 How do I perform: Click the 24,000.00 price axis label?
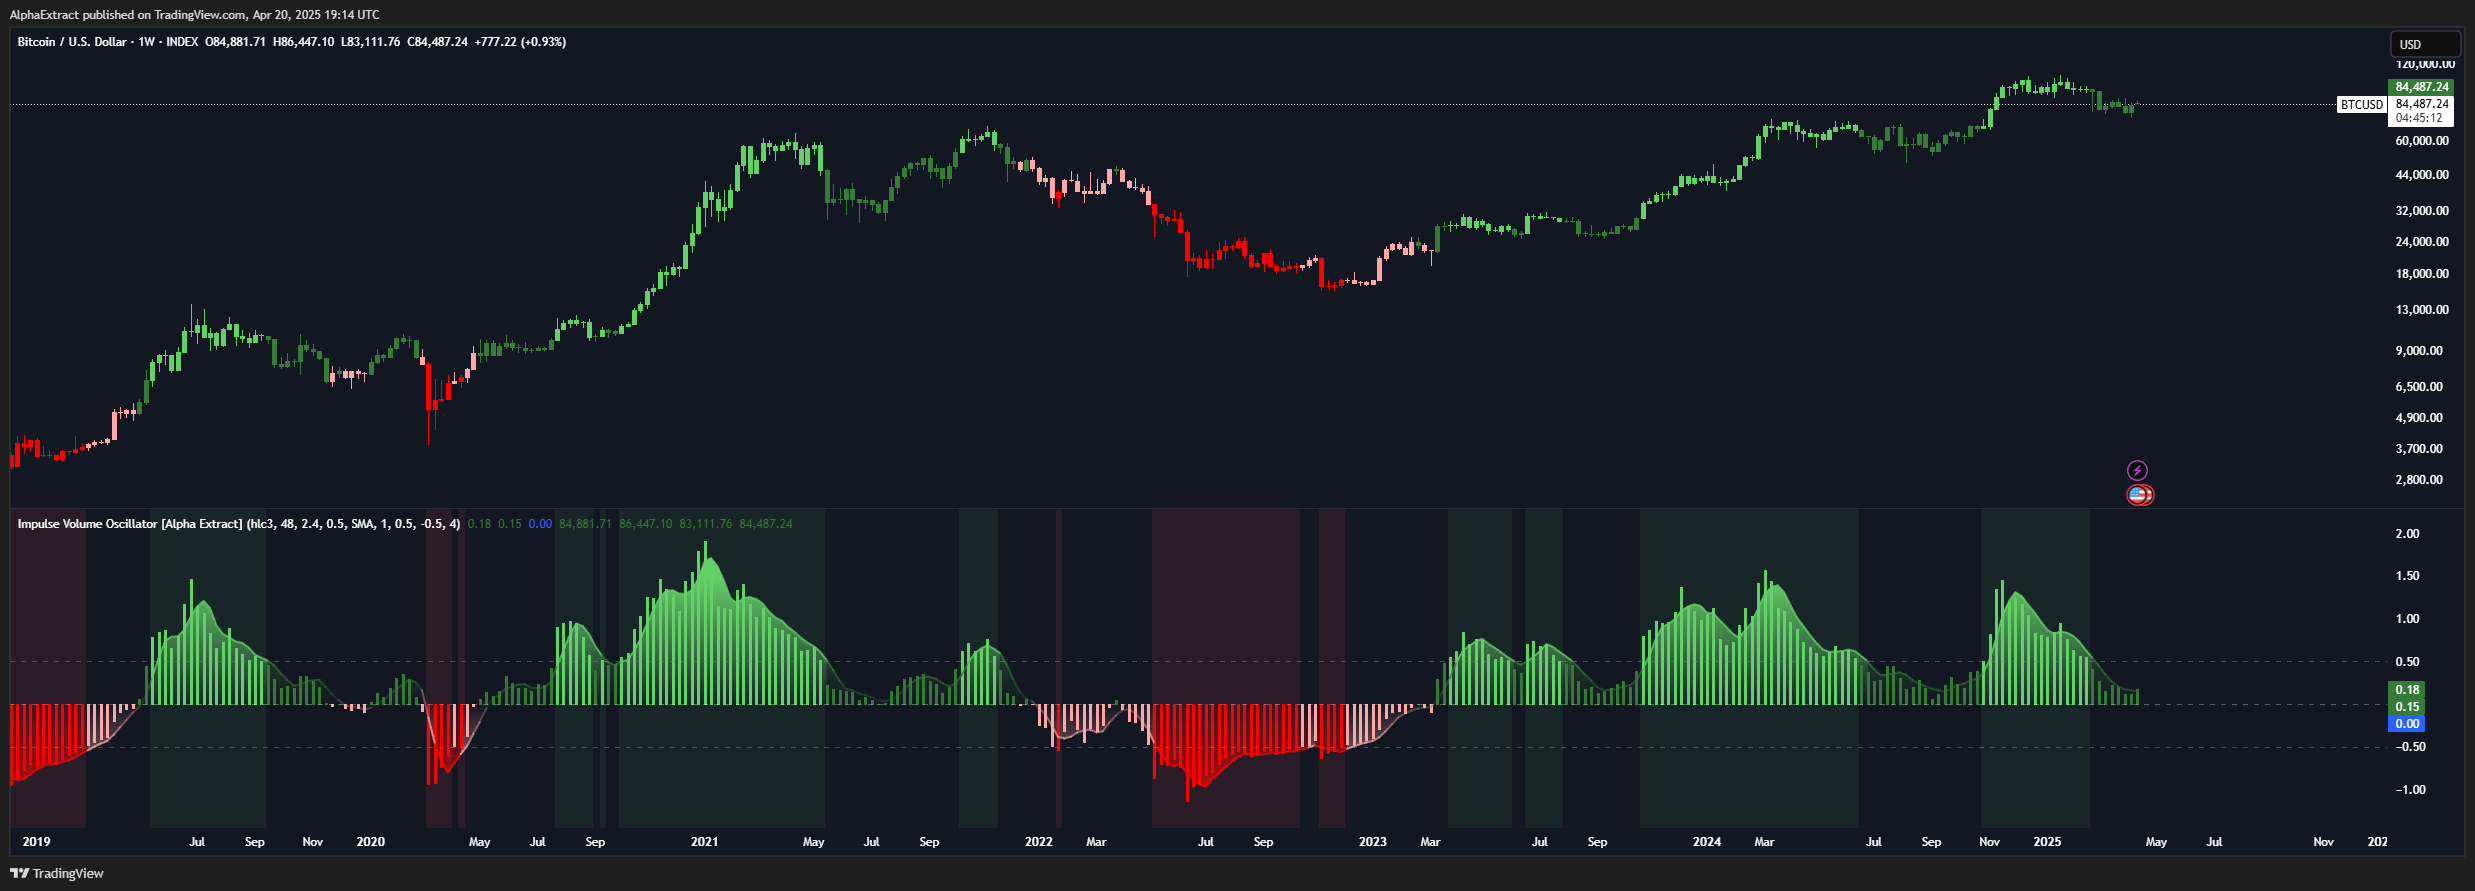[2422, 242]
